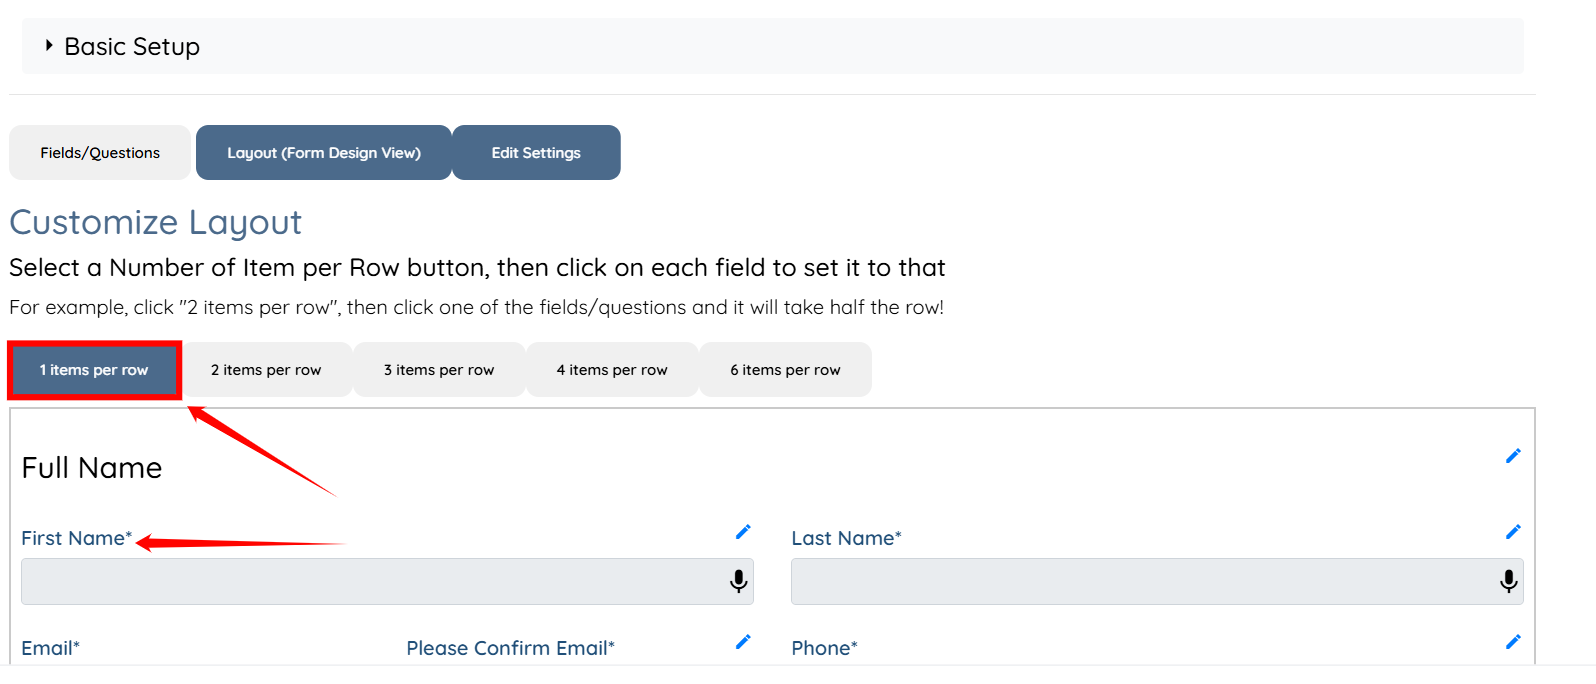Click the Full Name heading

(92, 468)
